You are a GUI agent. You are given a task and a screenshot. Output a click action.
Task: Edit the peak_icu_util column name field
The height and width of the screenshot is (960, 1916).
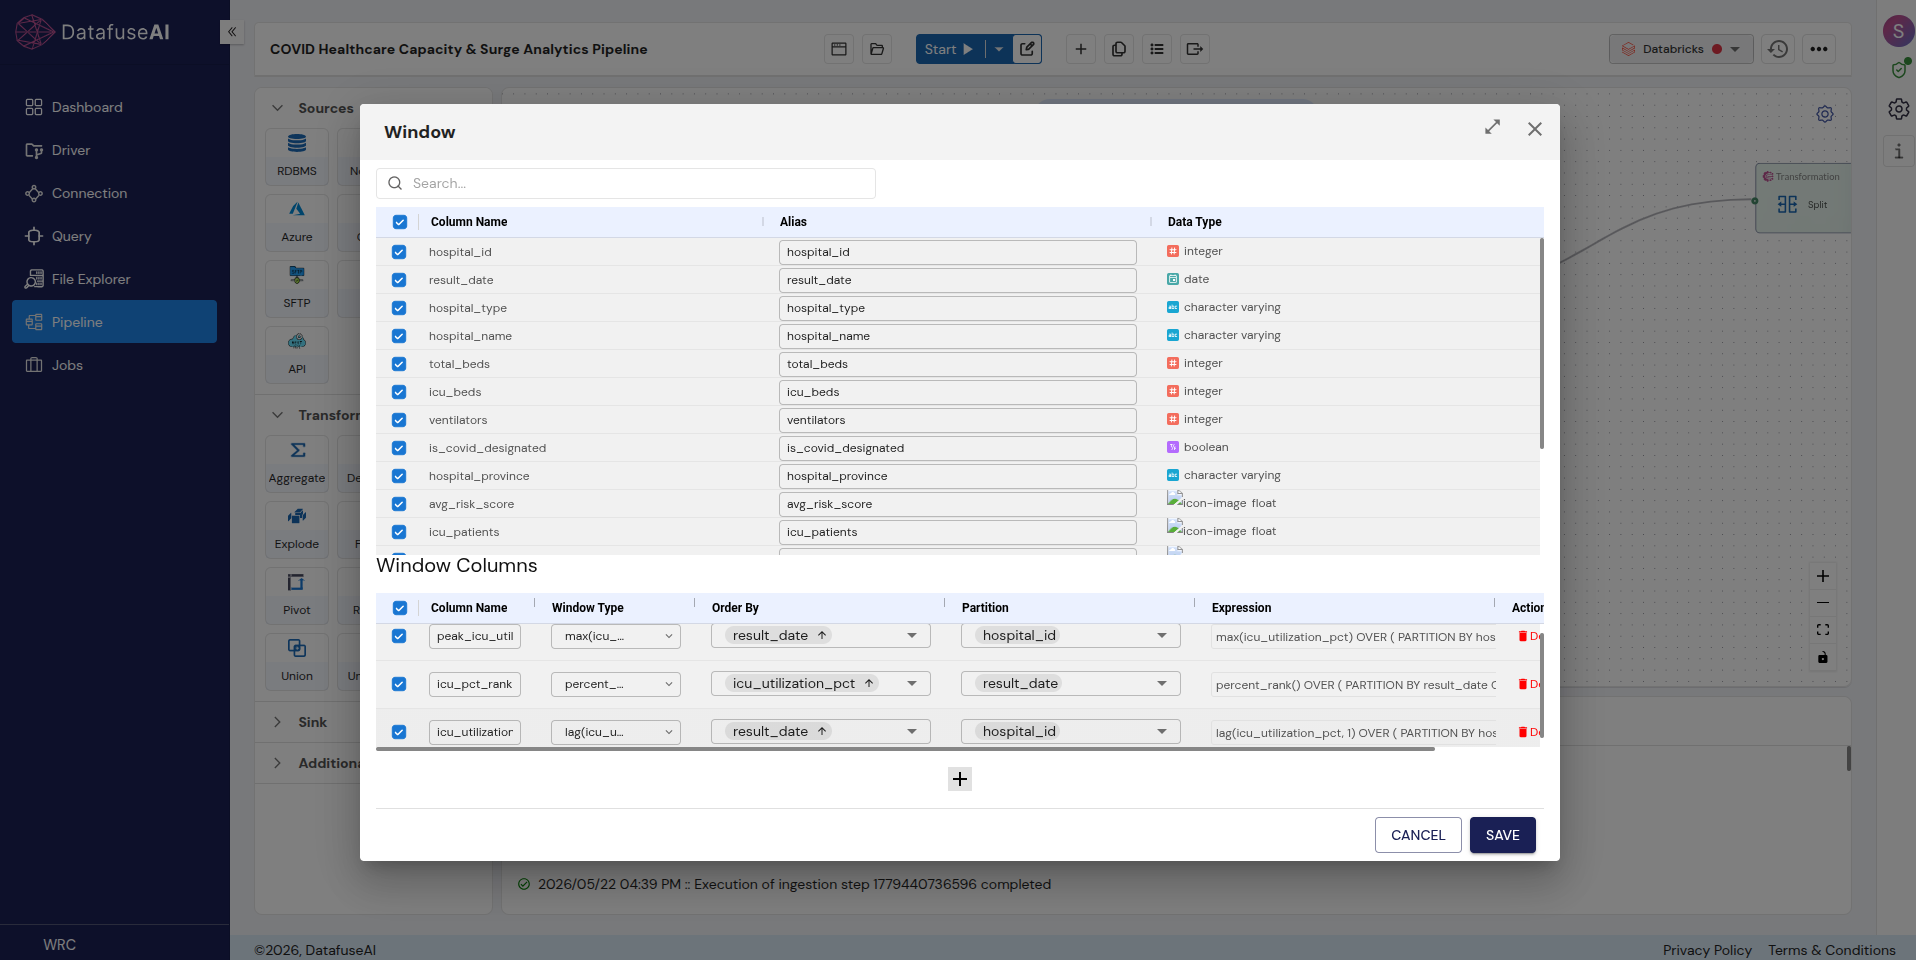475,636
